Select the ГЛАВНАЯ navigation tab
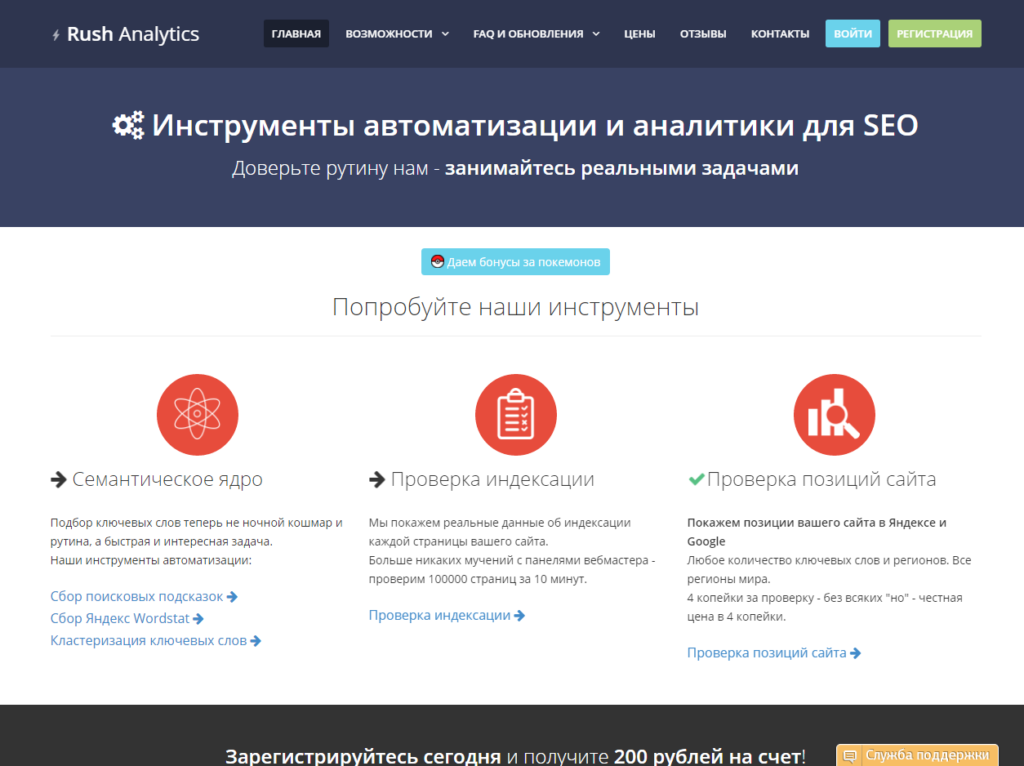This screenshot has width=1024, height=766. [296, 34]
